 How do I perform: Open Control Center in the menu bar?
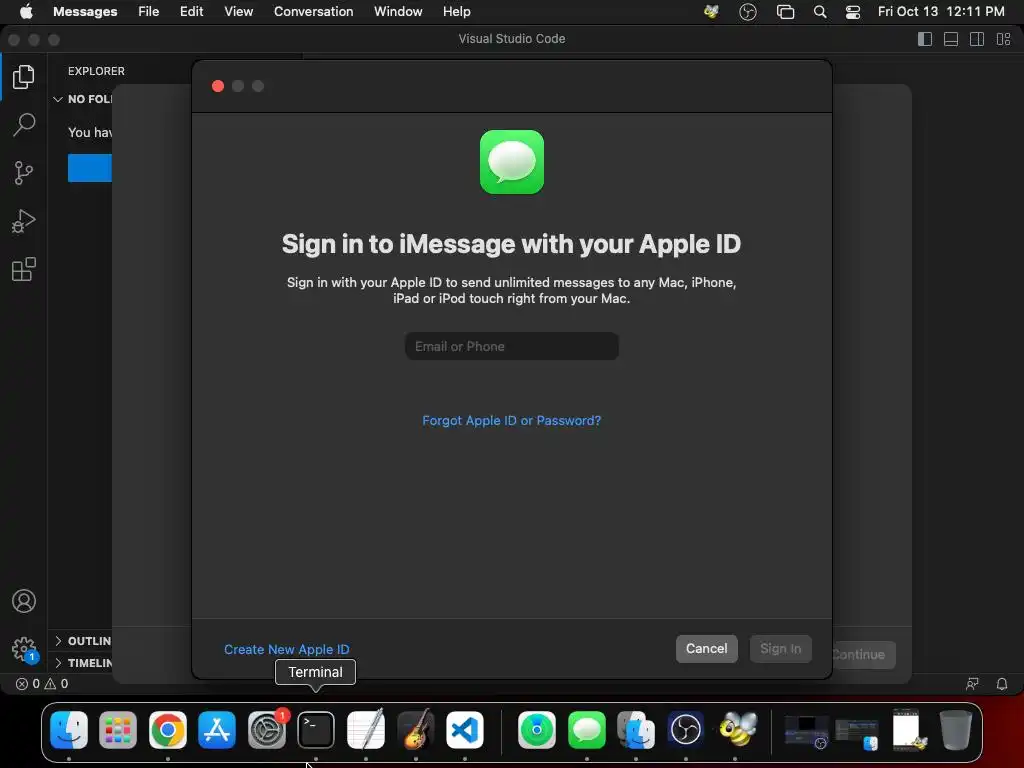[x=853, y=12]
